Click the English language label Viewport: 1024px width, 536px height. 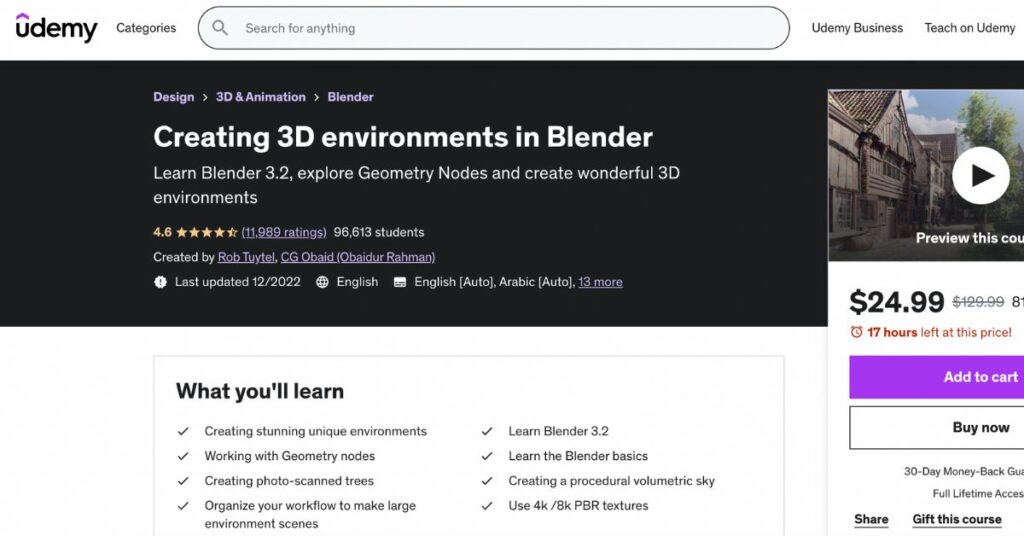pos(357,282)
